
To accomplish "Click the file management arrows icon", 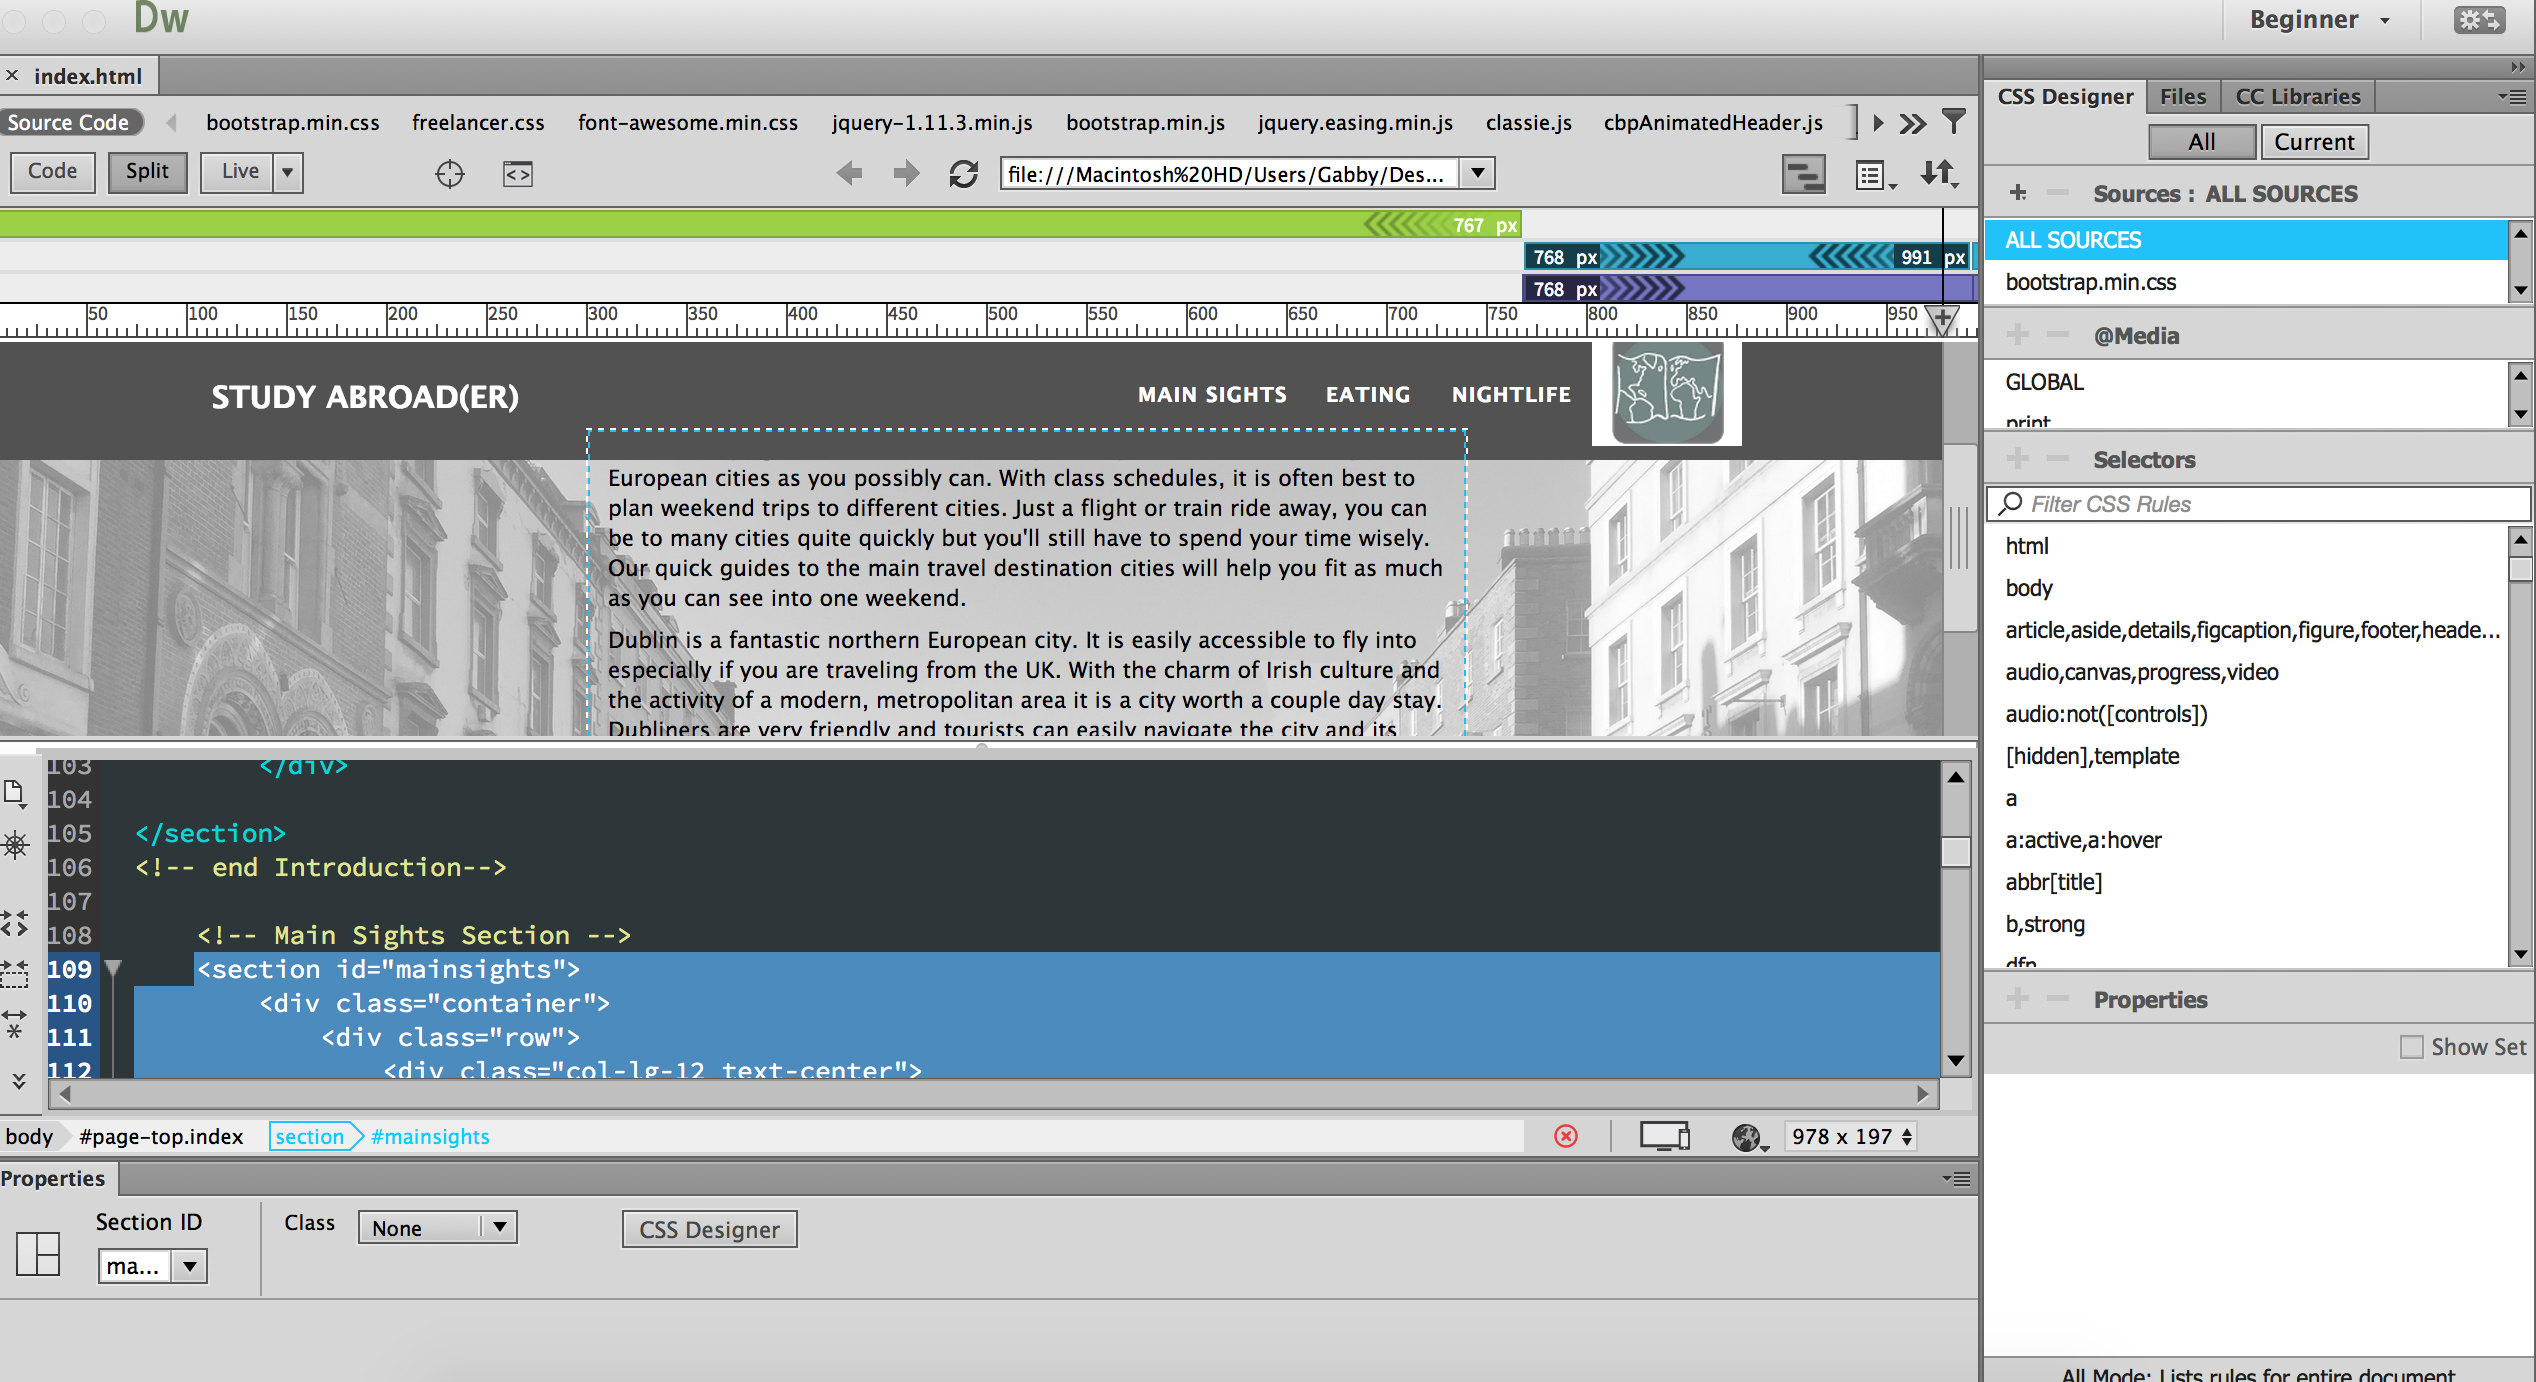I will point(1938,174).
